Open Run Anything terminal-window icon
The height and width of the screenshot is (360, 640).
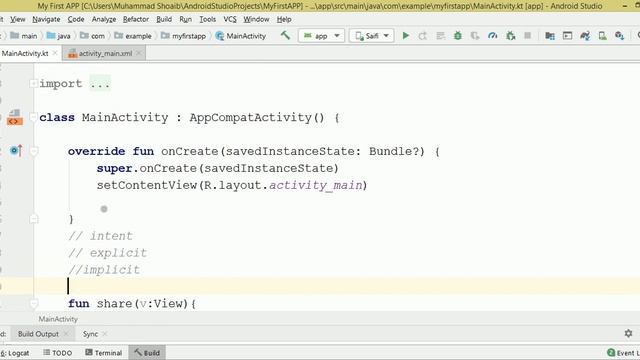pos(567,36)
